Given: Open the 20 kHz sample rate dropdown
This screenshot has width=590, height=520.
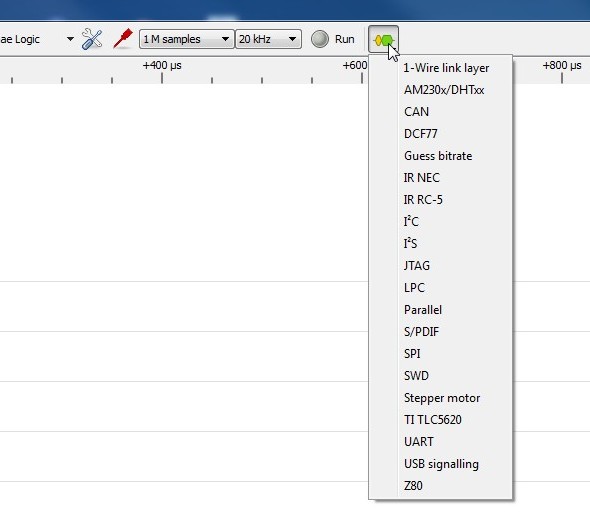Looking at the screenshot, I should (x=268, y=39).
